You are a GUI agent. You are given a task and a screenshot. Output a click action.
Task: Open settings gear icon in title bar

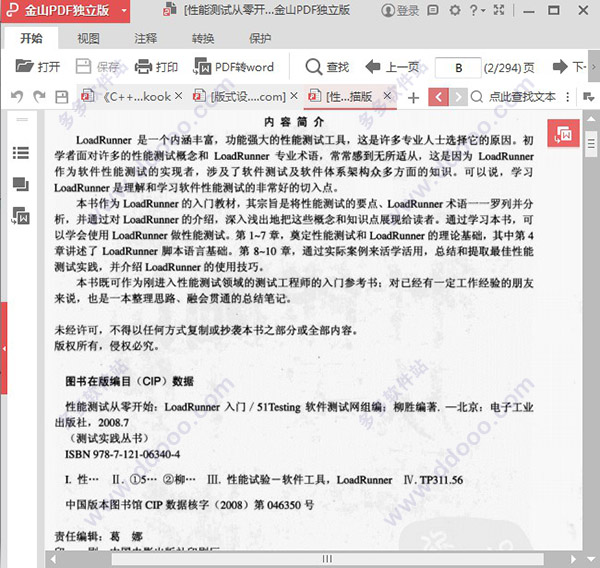(x=455, y=10)
